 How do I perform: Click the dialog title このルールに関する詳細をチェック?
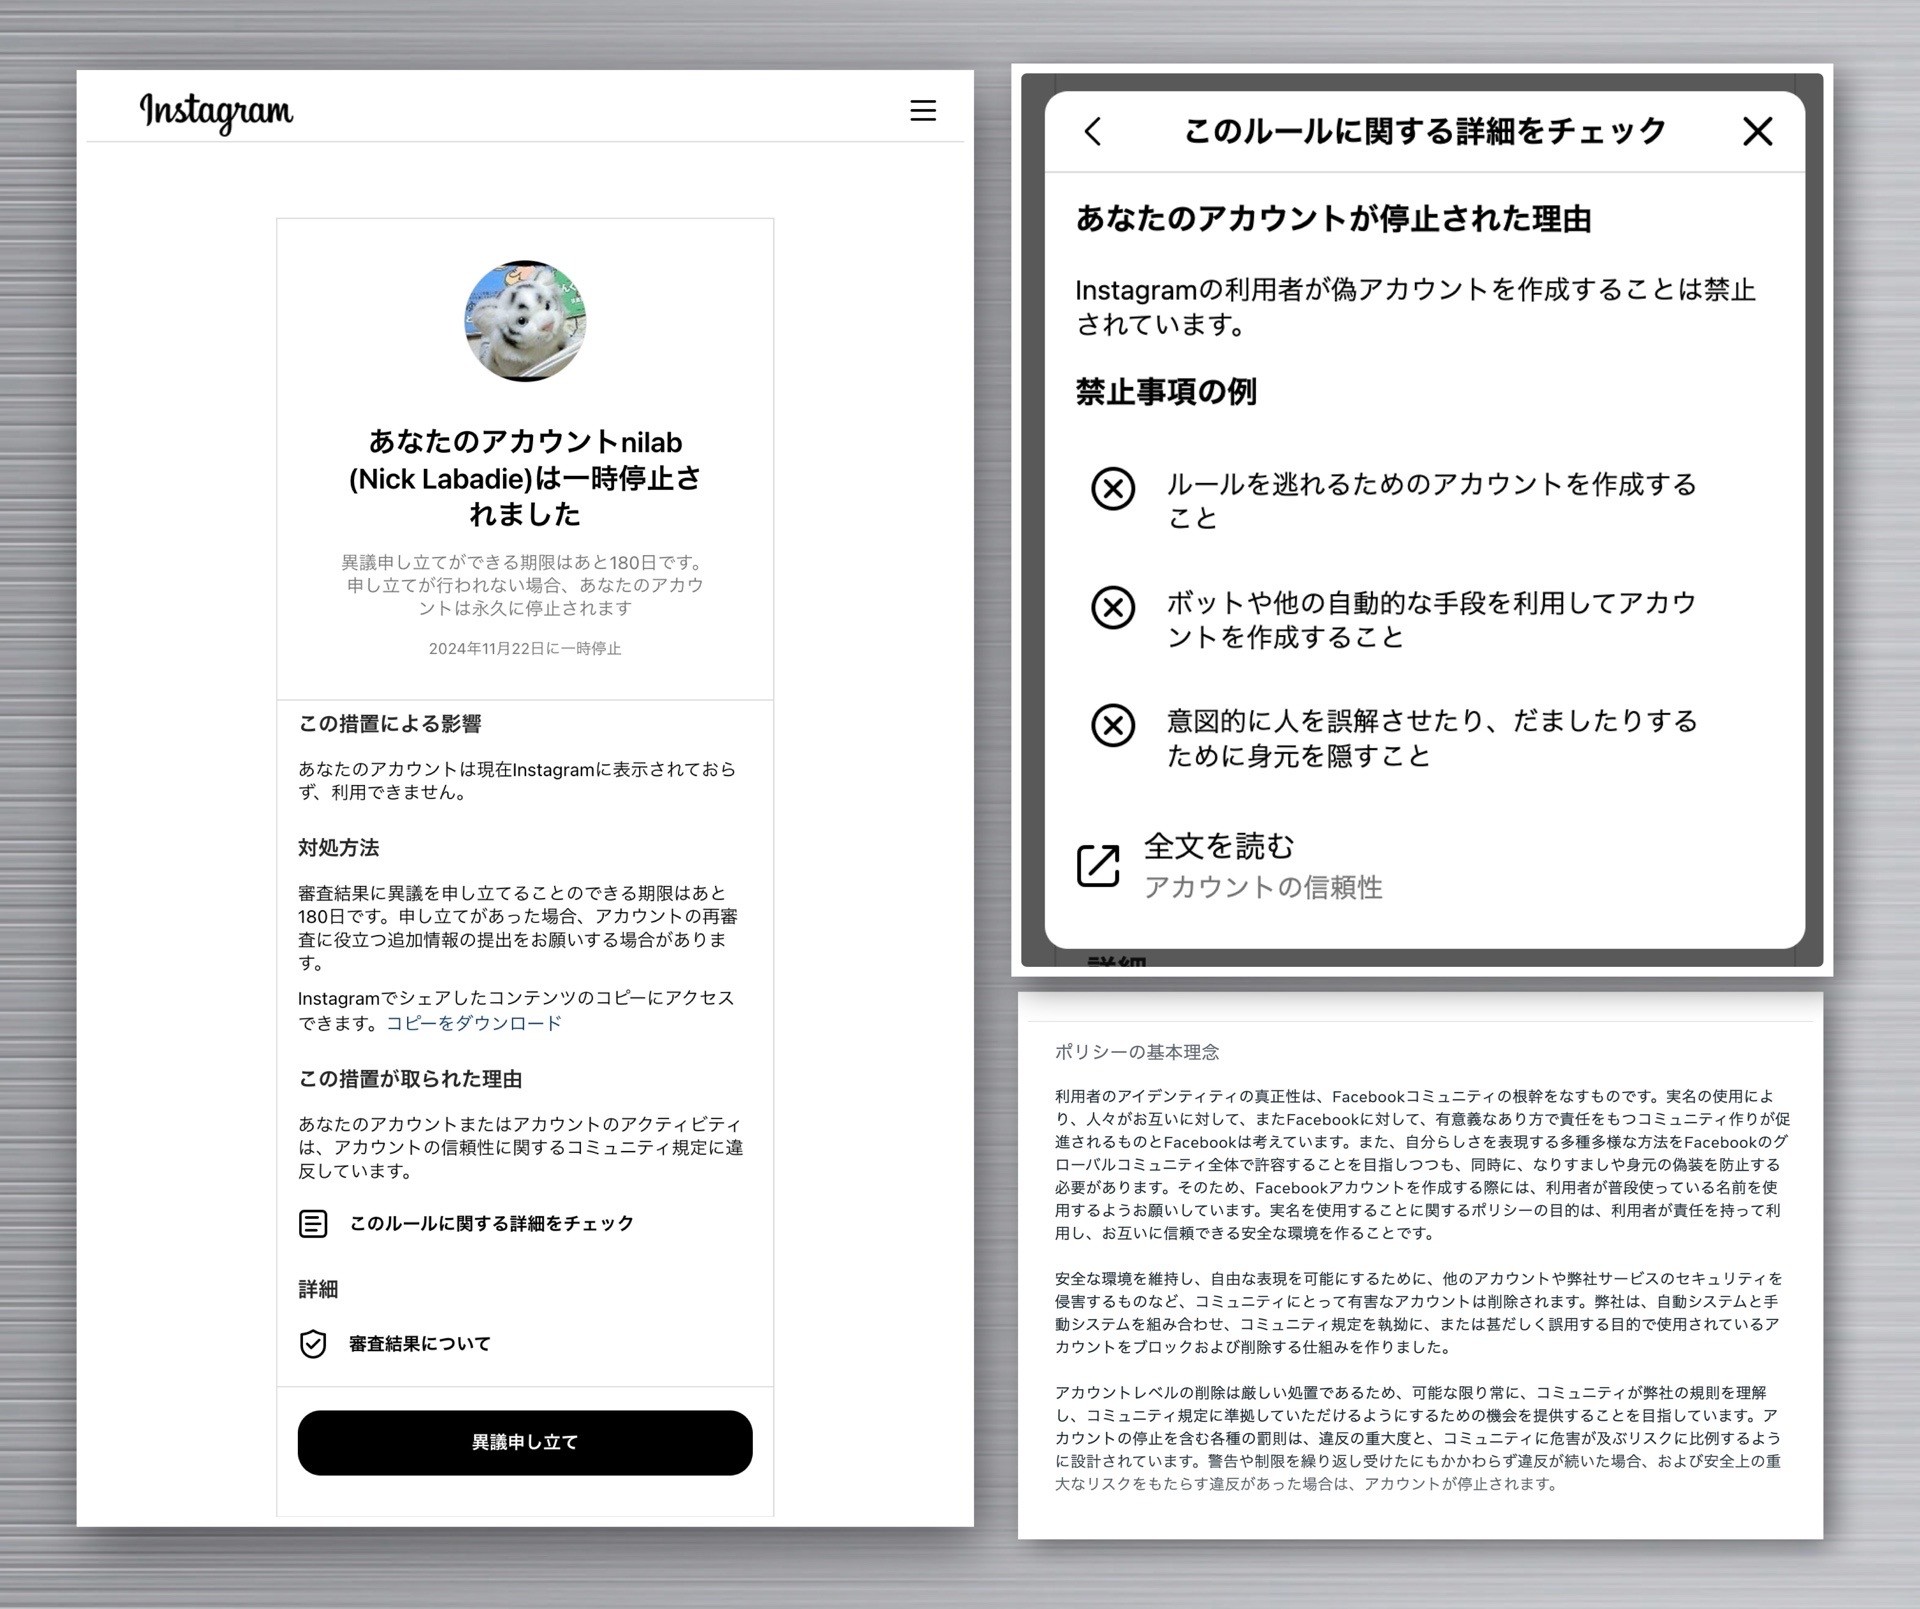point(1424,131)
